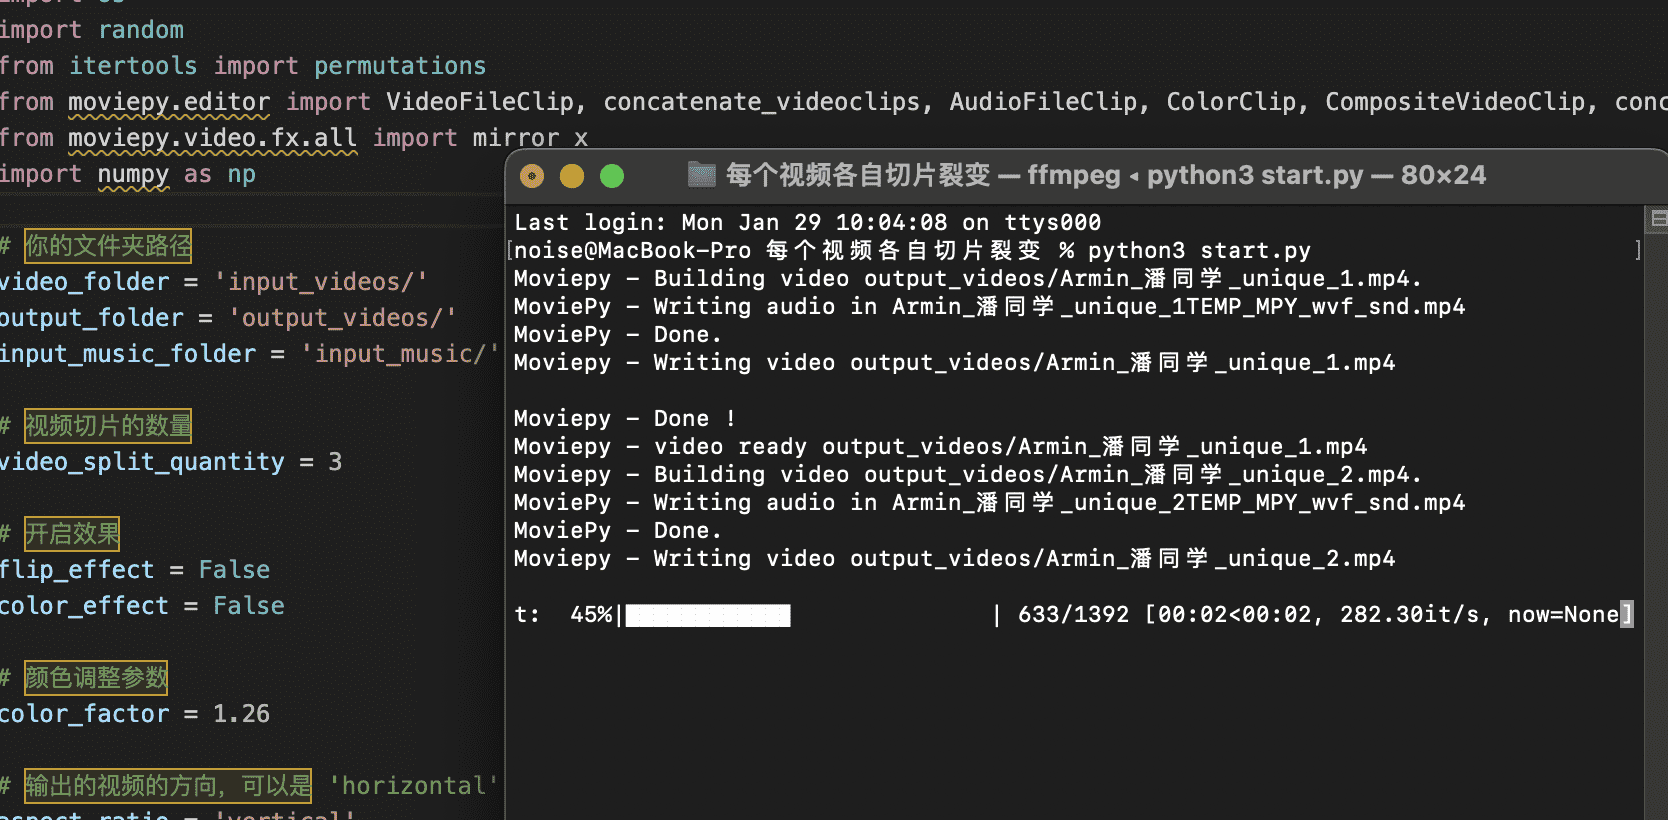
Task: Click the color_factor value 1.26
Action: click(x=241, y=714)
